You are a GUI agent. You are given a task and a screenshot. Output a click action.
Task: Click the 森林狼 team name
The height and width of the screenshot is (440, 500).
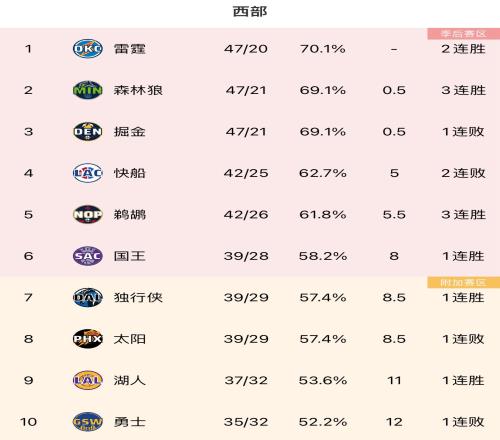click(x=138, y=90)
